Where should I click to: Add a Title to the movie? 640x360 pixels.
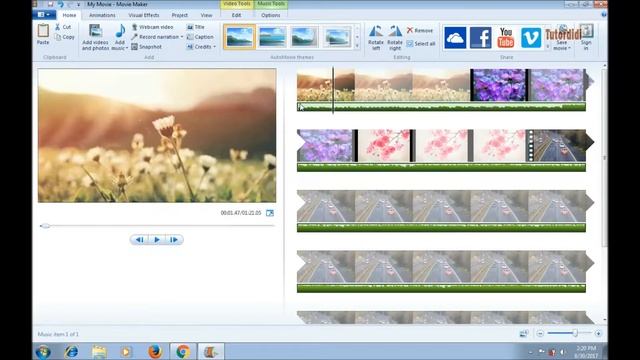coord(196,27)
